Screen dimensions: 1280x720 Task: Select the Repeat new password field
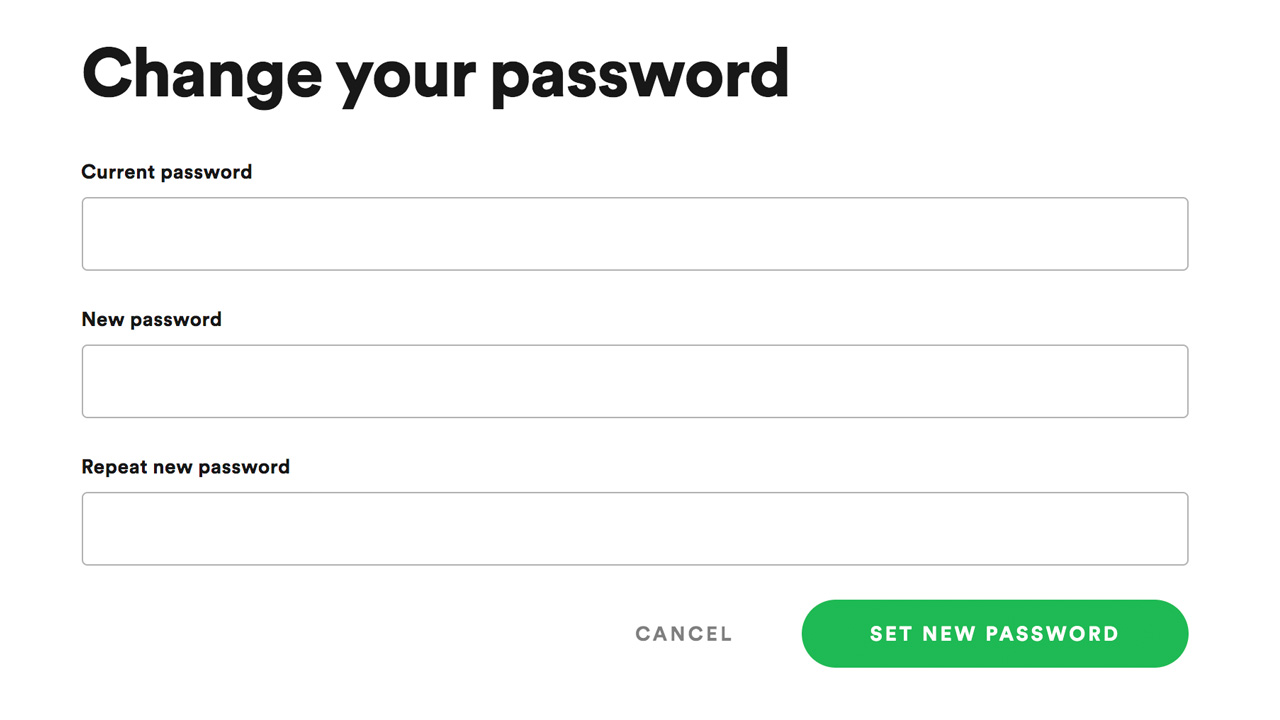pyautogui.click(x=634, y=528)
